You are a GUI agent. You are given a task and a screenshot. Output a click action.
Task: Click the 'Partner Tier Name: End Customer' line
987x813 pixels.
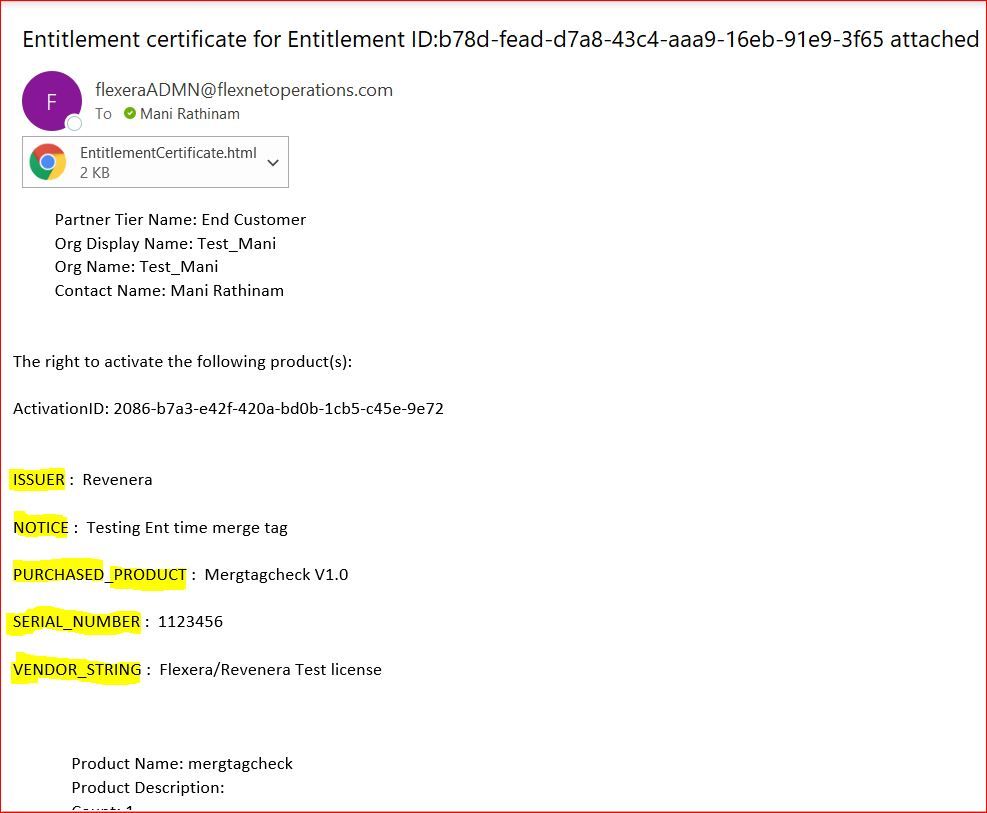click(180, 220)
